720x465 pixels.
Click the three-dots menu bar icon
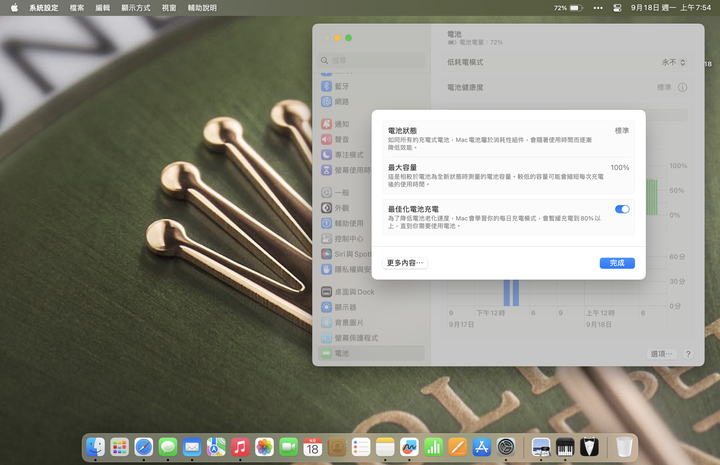coord(598,8)
